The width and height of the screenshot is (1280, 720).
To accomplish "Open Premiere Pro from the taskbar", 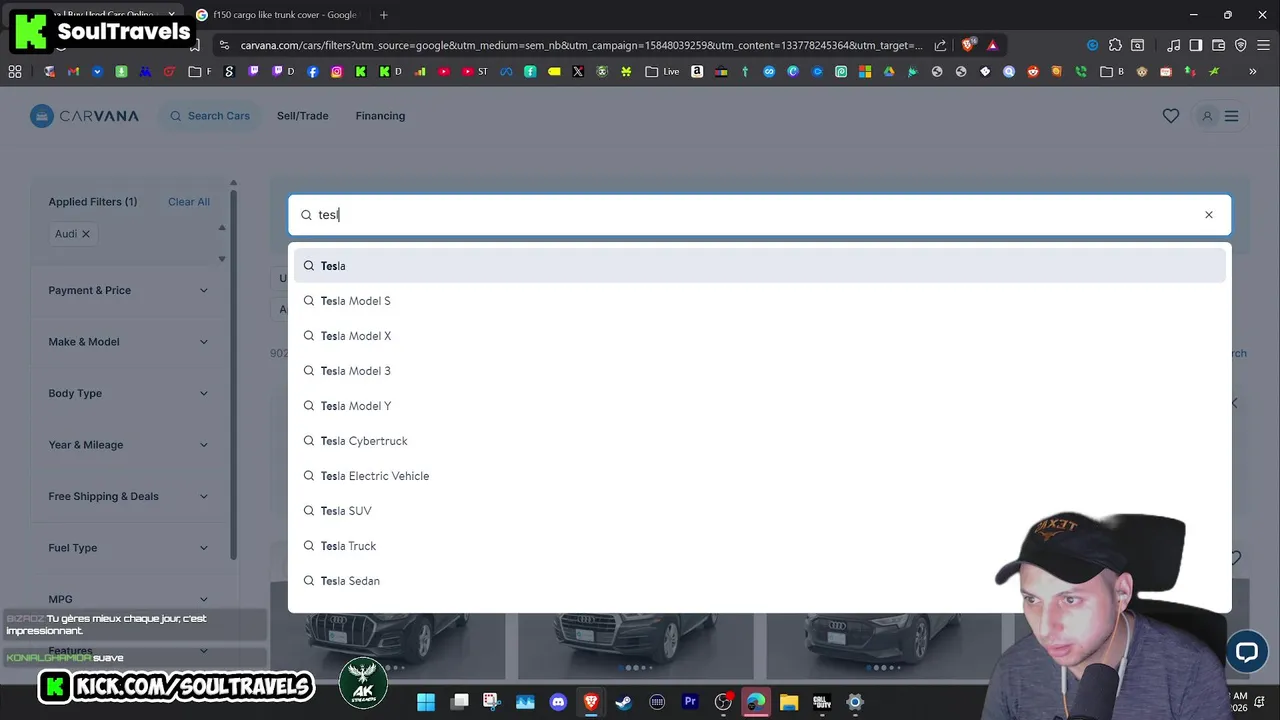I will (690, 702).
